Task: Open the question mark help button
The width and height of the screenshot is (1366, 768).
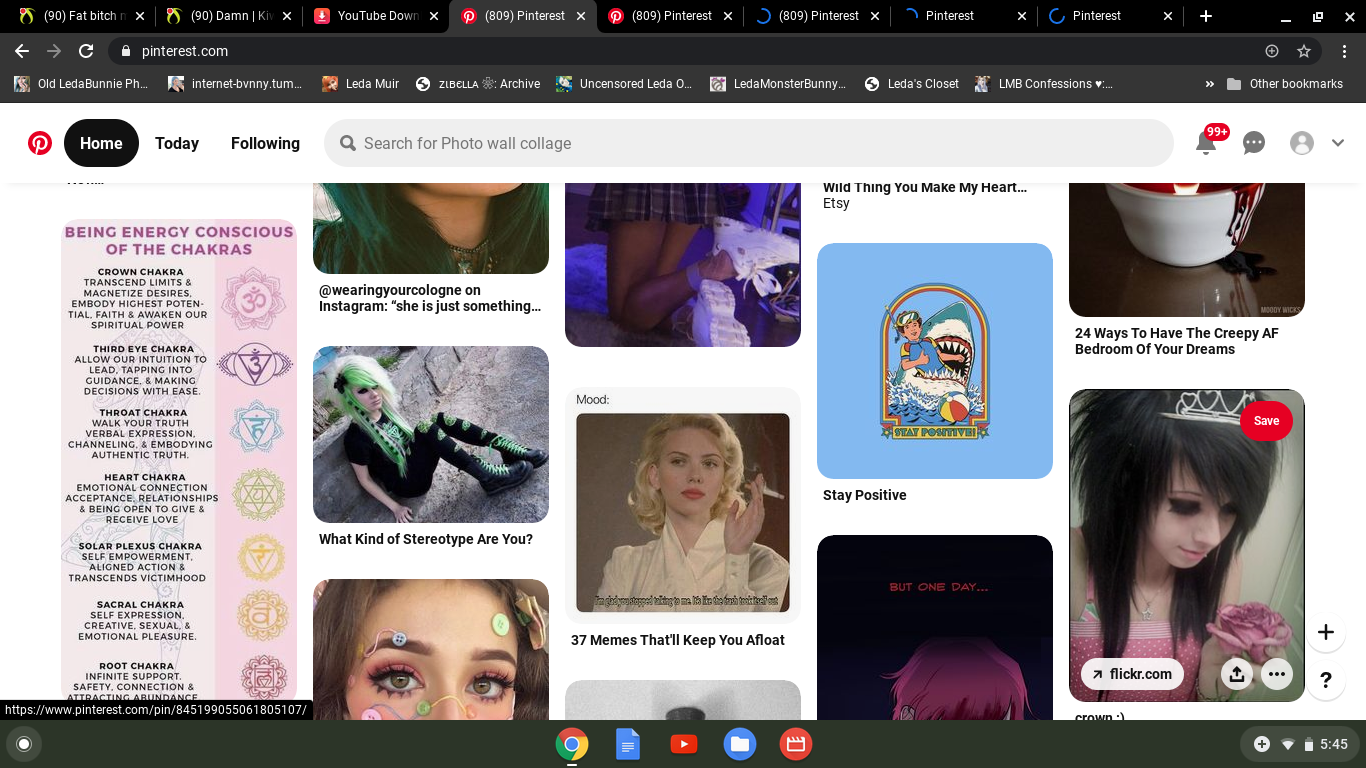Action: 1326,680
